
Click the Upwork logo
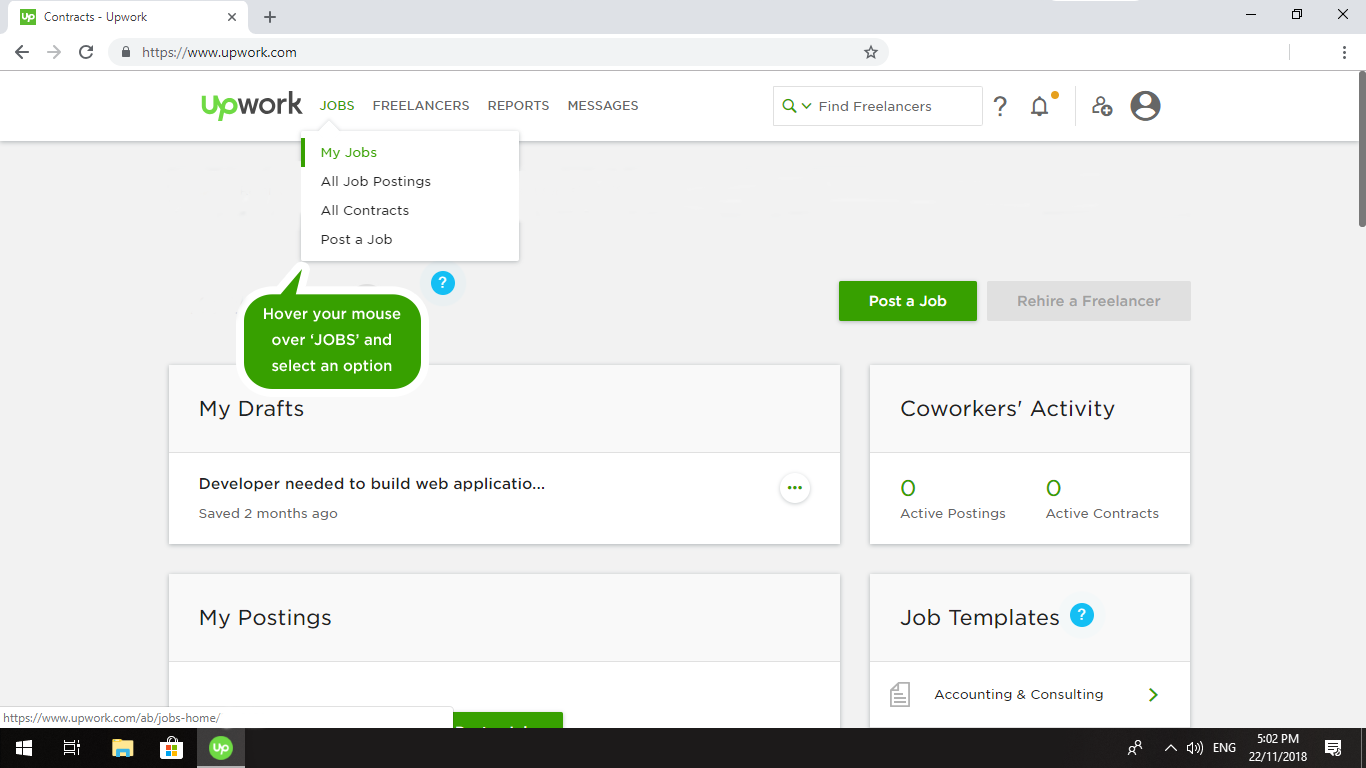click(251, 105)
